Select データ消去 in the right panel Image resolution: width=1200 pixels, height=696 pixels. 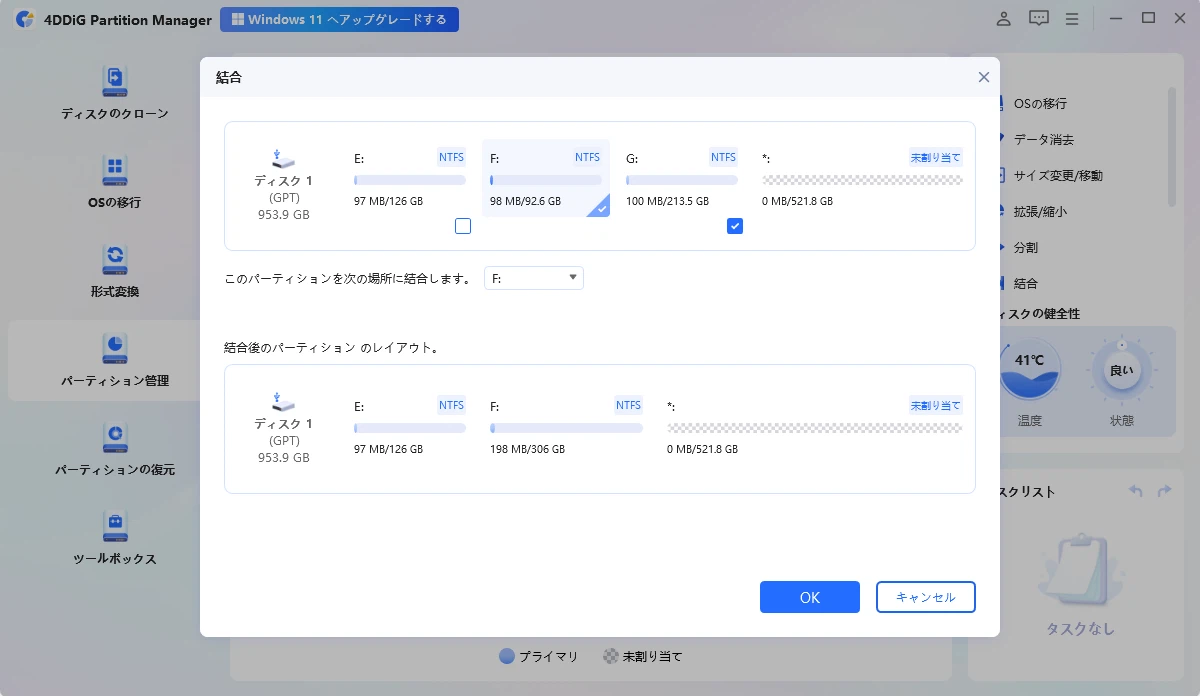point(1043,139)
